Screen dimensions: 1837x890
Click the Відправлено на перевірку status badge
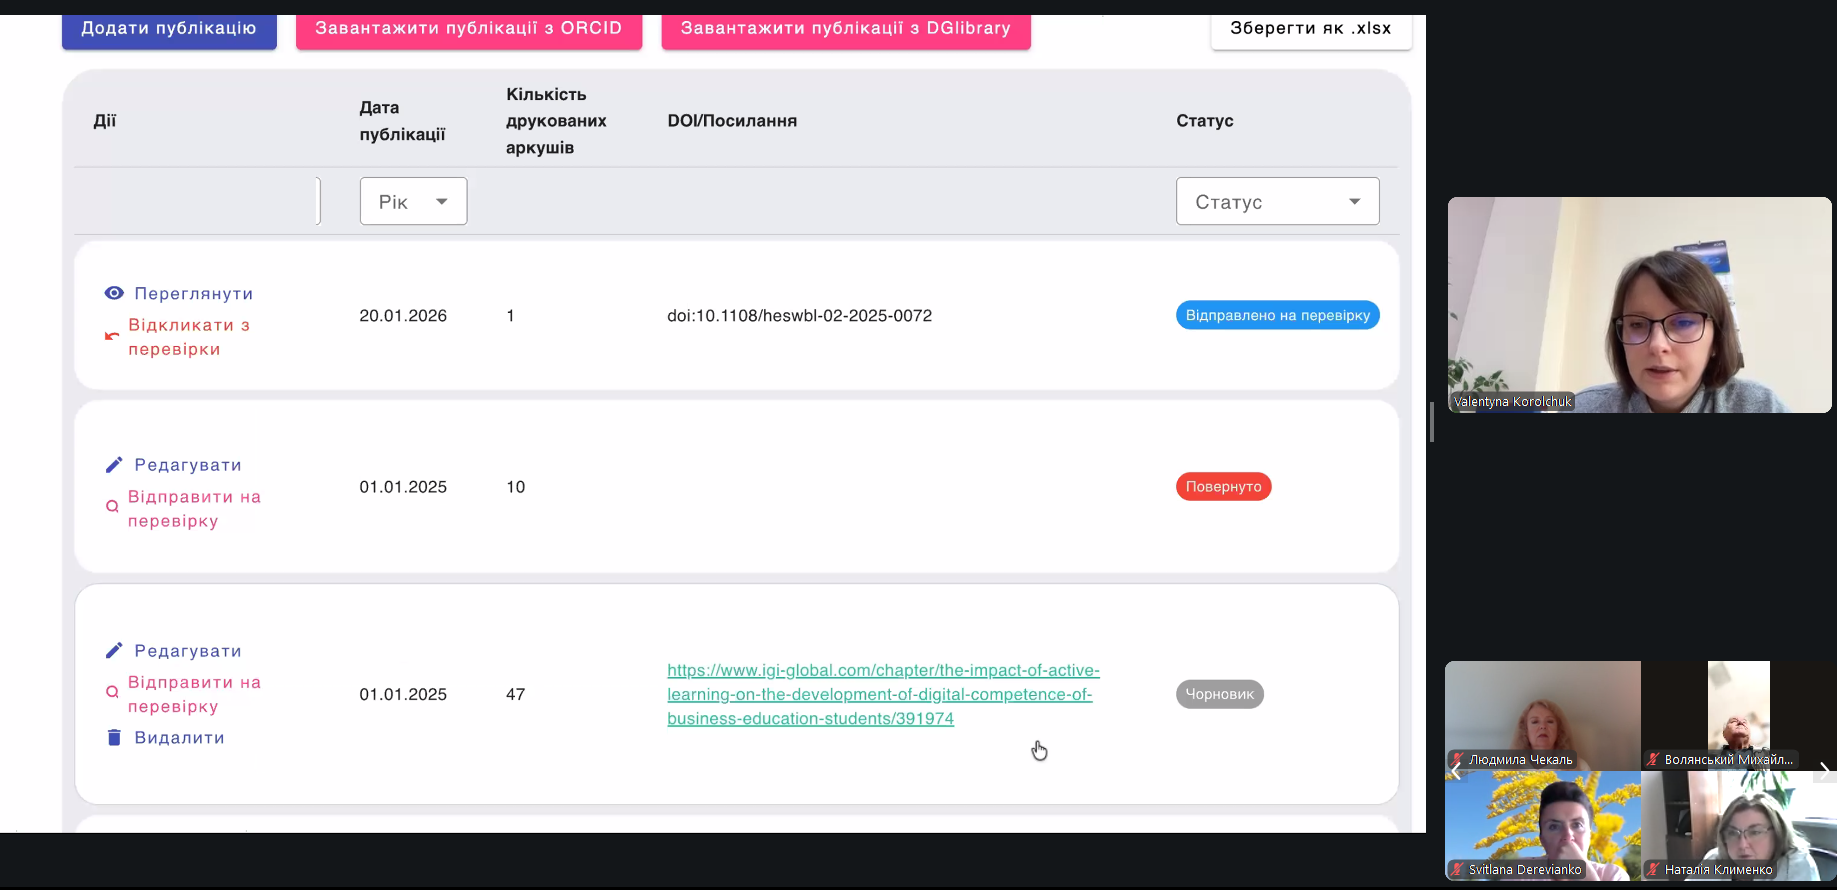point(1277,315)
